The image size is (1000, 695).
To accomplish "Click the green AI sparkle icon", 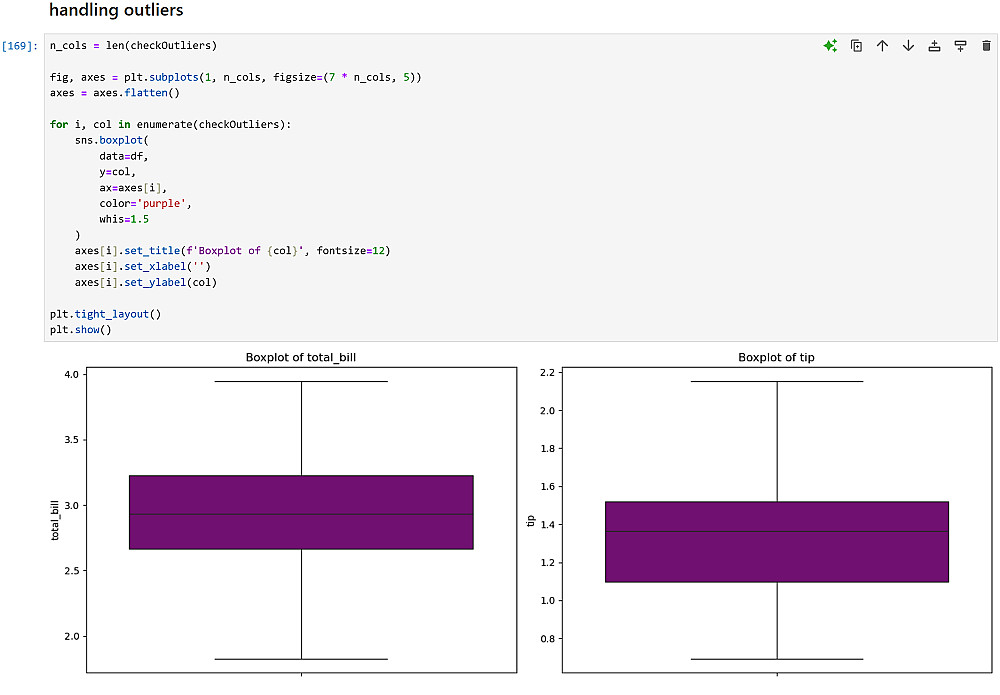I will tap(830, 46).
